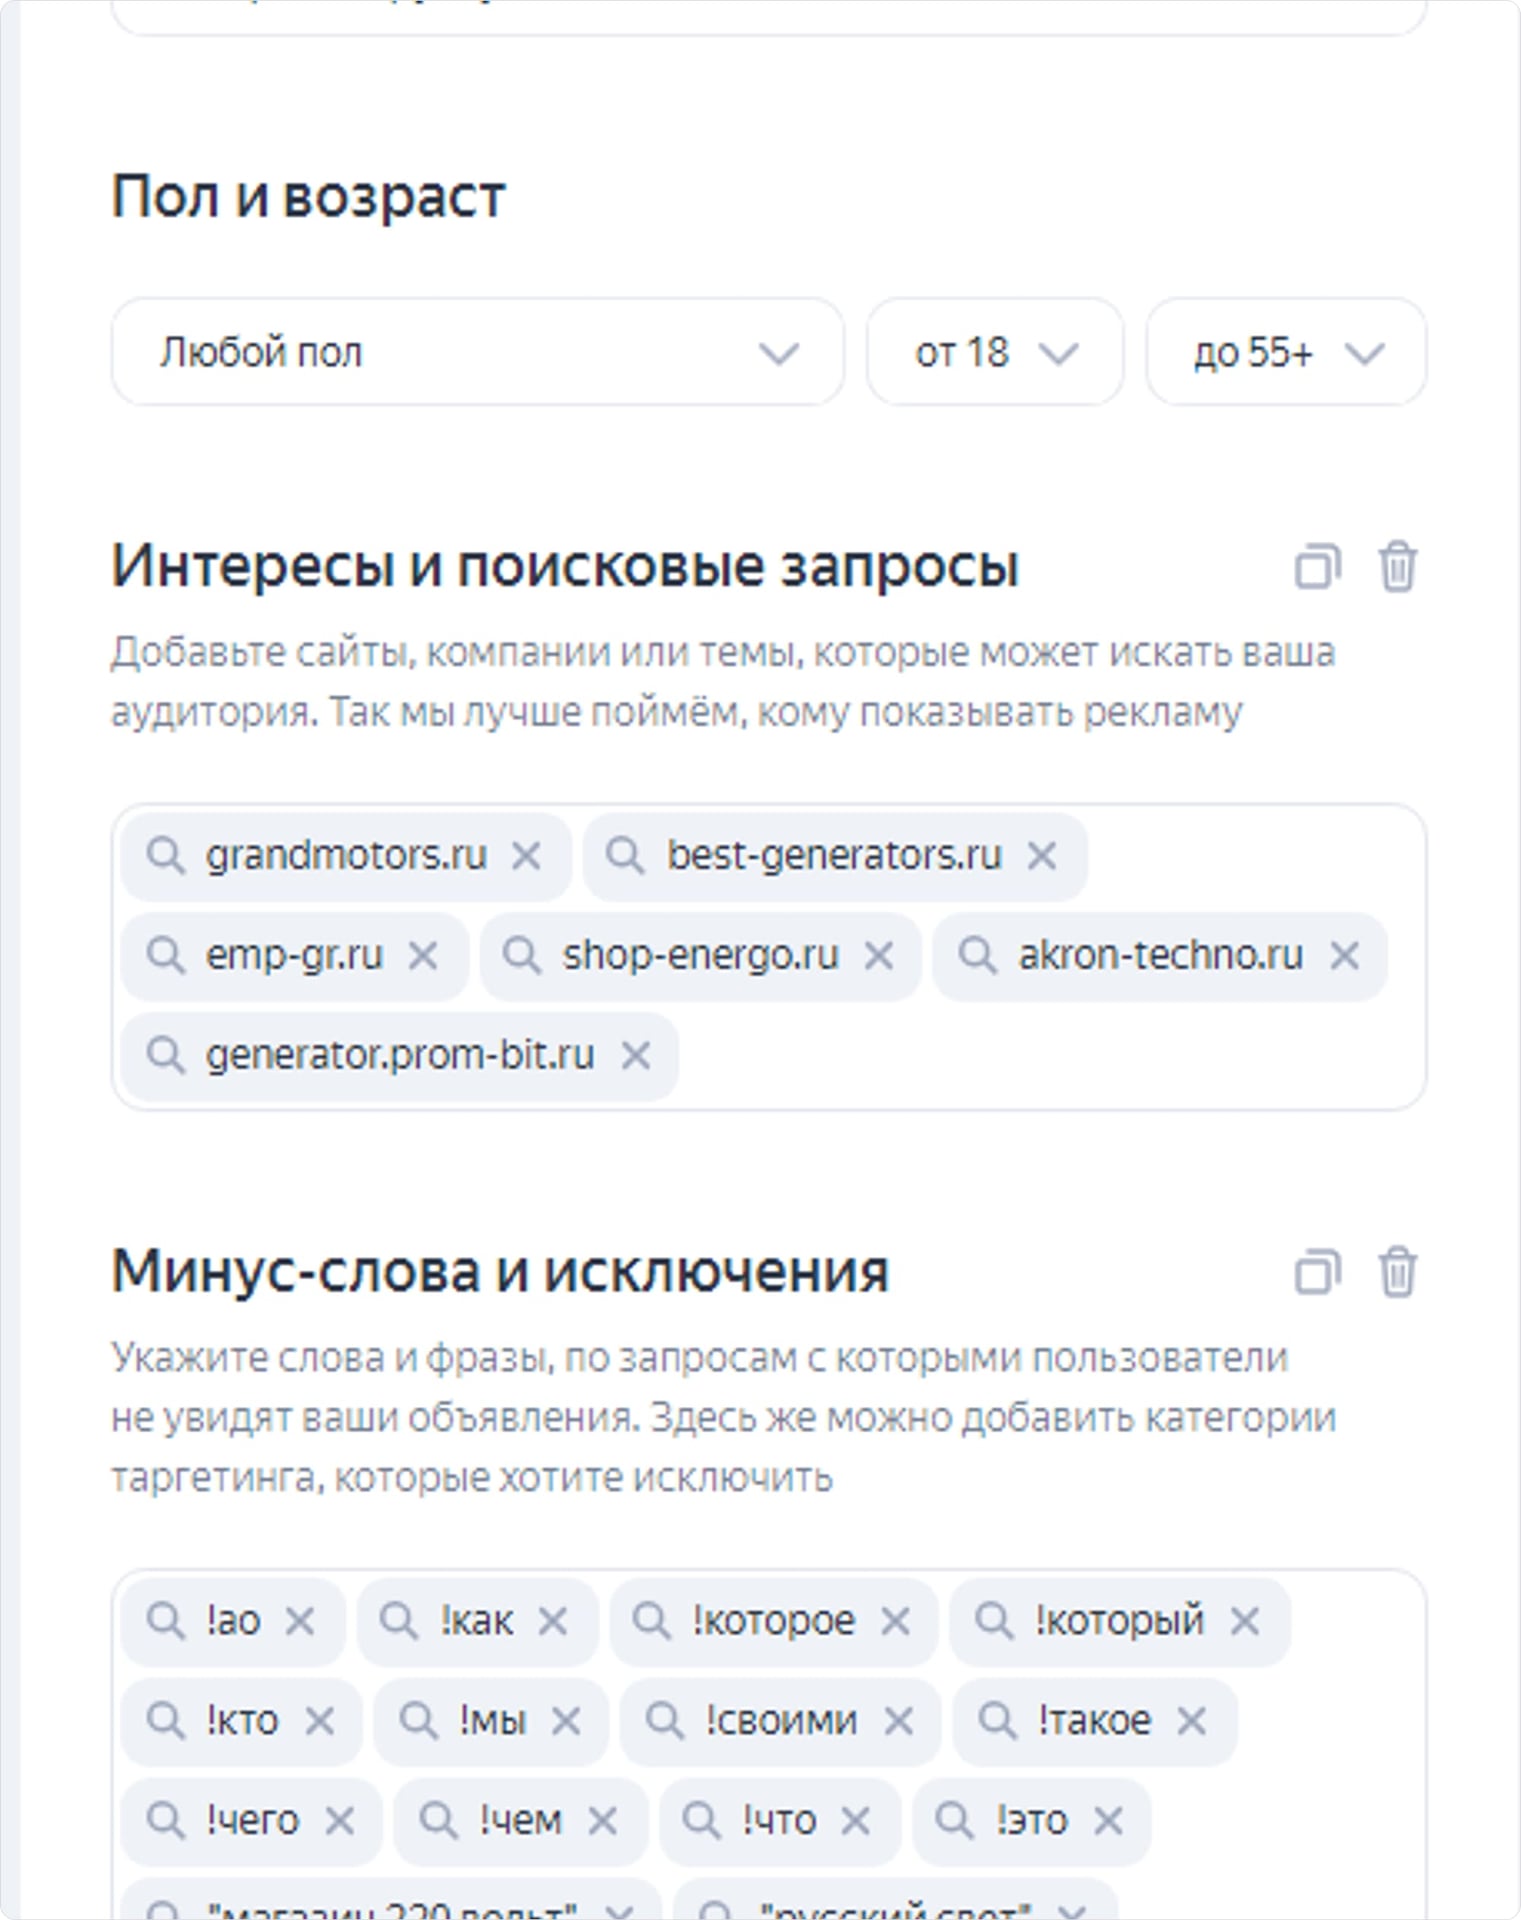1521x1920 pixels.
Task: Delete the minus-words and exclusions block
Action: [1397, 1273]
